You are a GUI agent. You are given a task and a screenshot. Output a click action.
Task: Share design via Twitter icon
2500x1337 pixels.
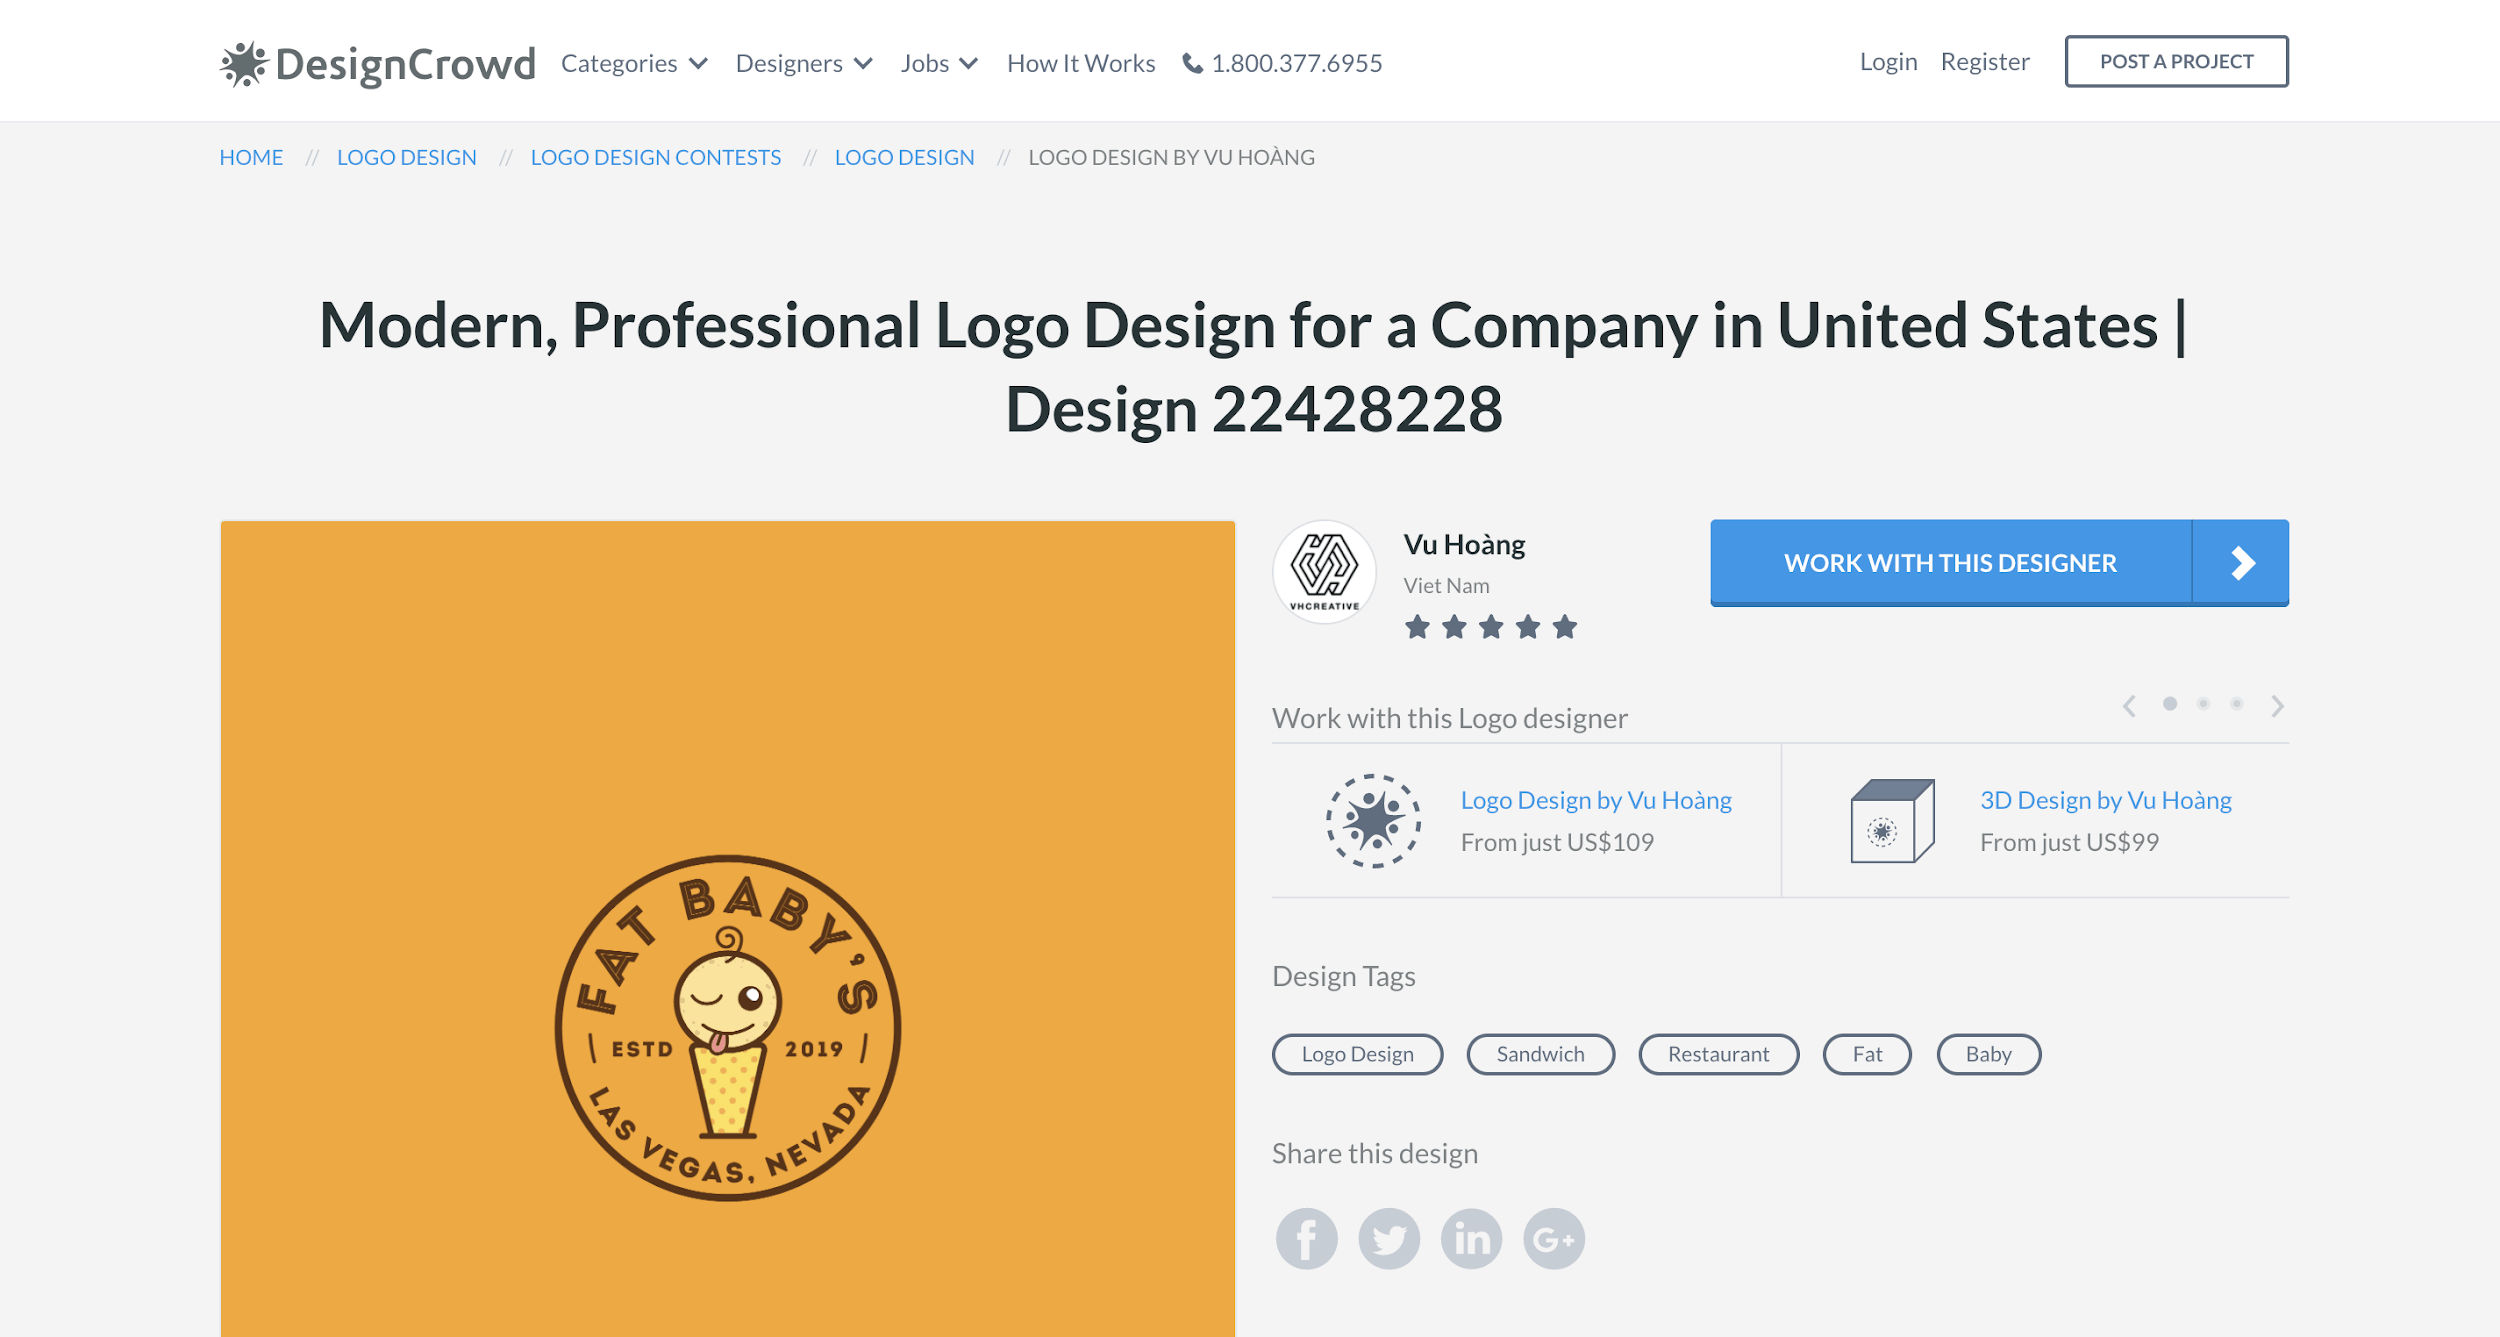(1389, 1239)
